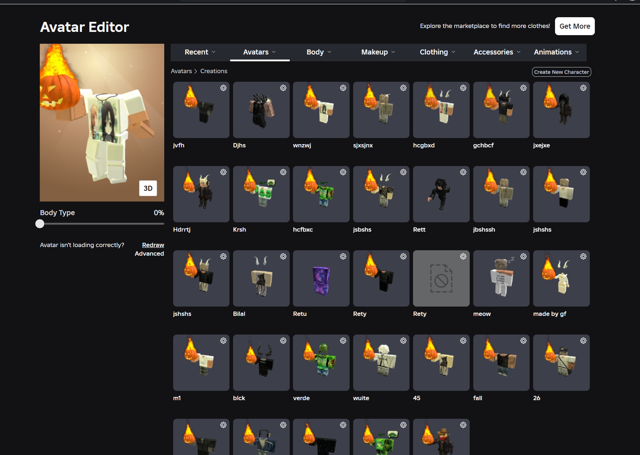
Task: Open settings gear on jbshssh avatar
Action: 523,172
